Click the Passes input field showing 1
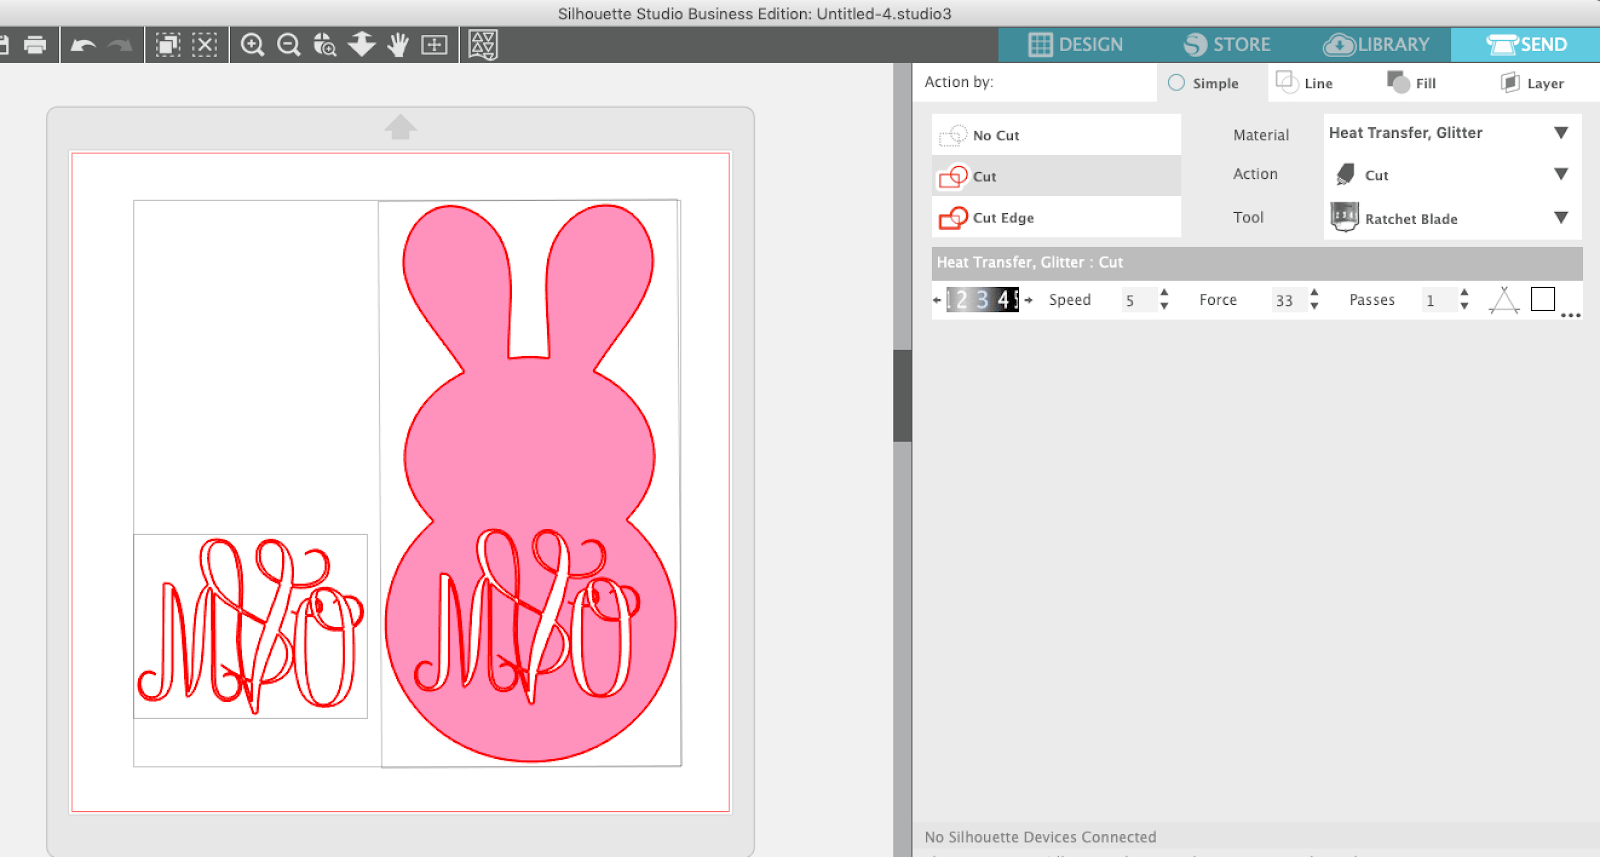 [x=1438, y=300]
